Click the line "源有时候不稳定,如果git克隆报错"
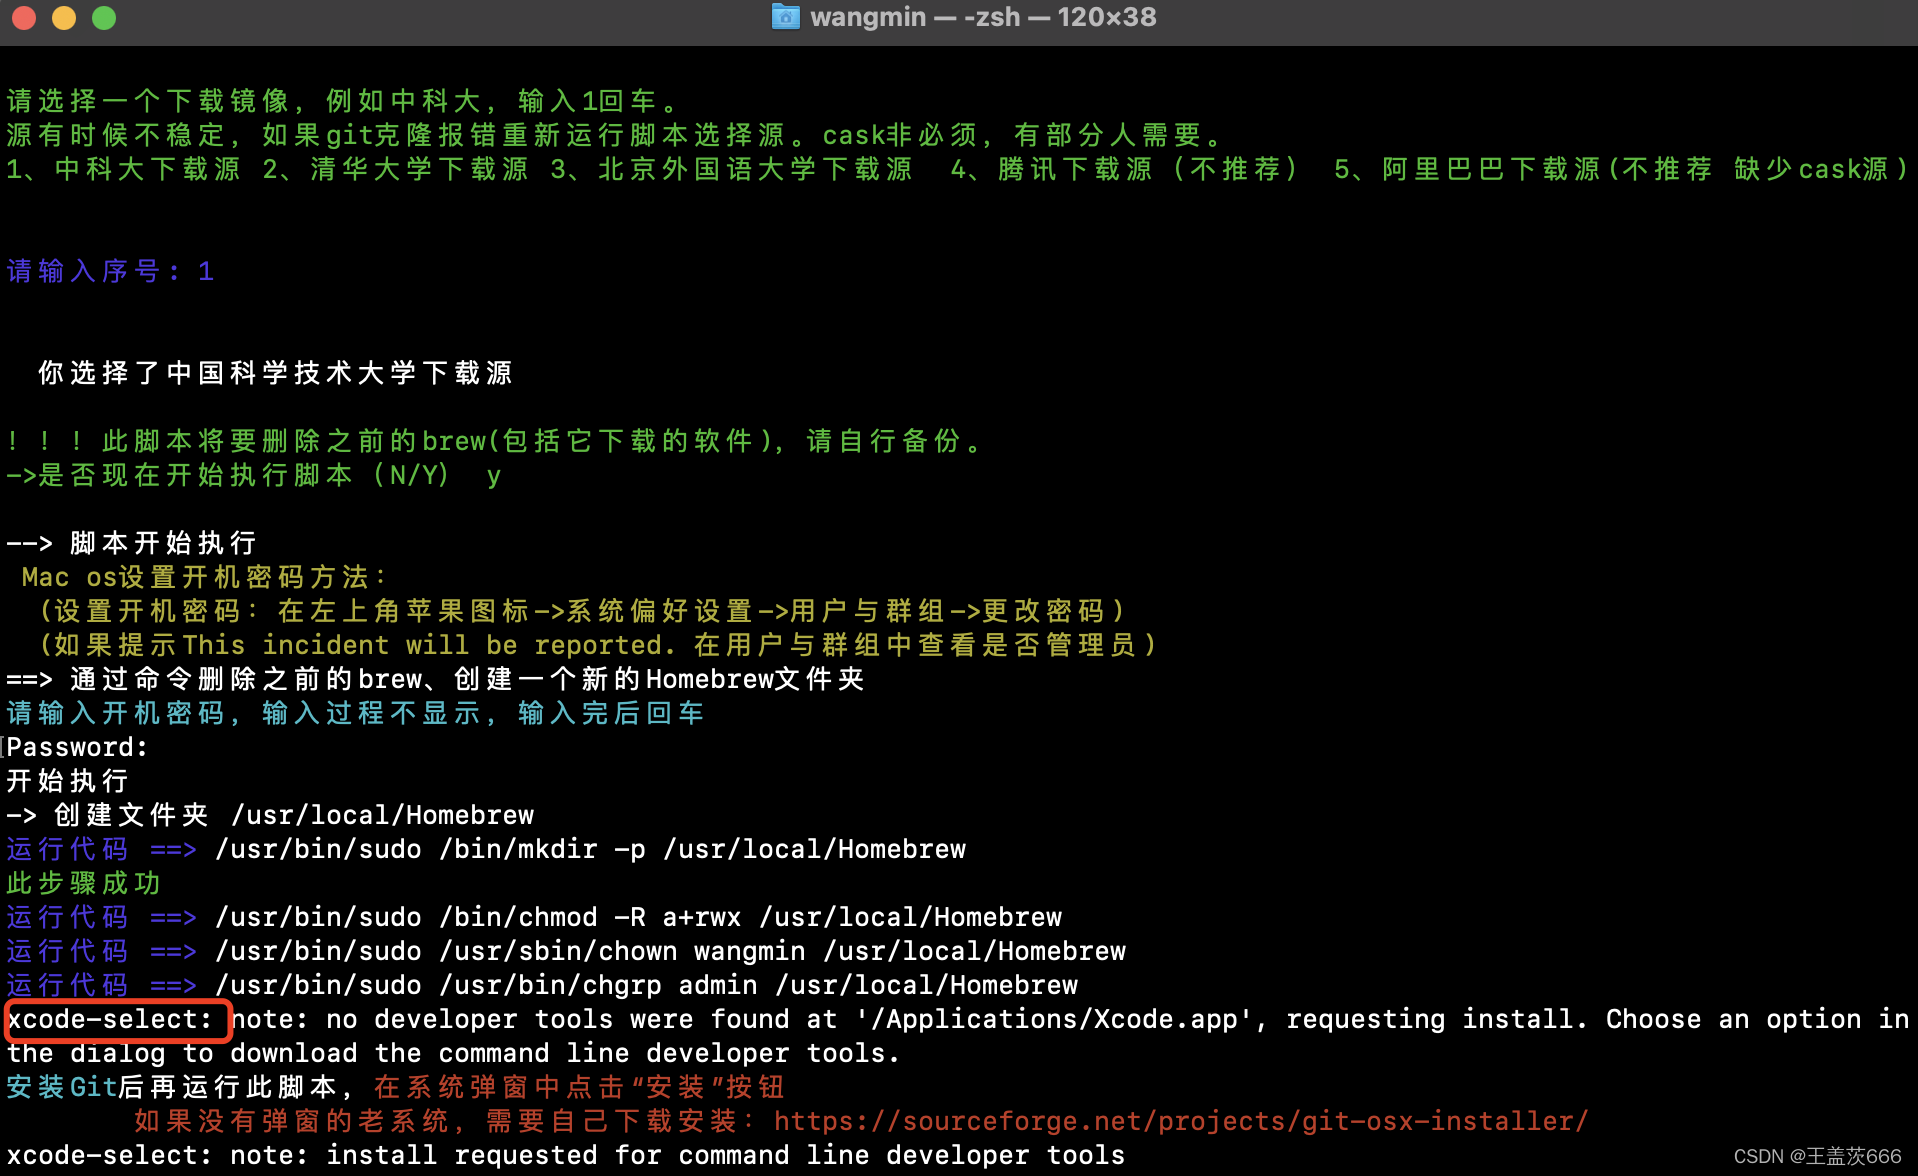This screenshot has height=1176, width=1918. tap(614, 135)
